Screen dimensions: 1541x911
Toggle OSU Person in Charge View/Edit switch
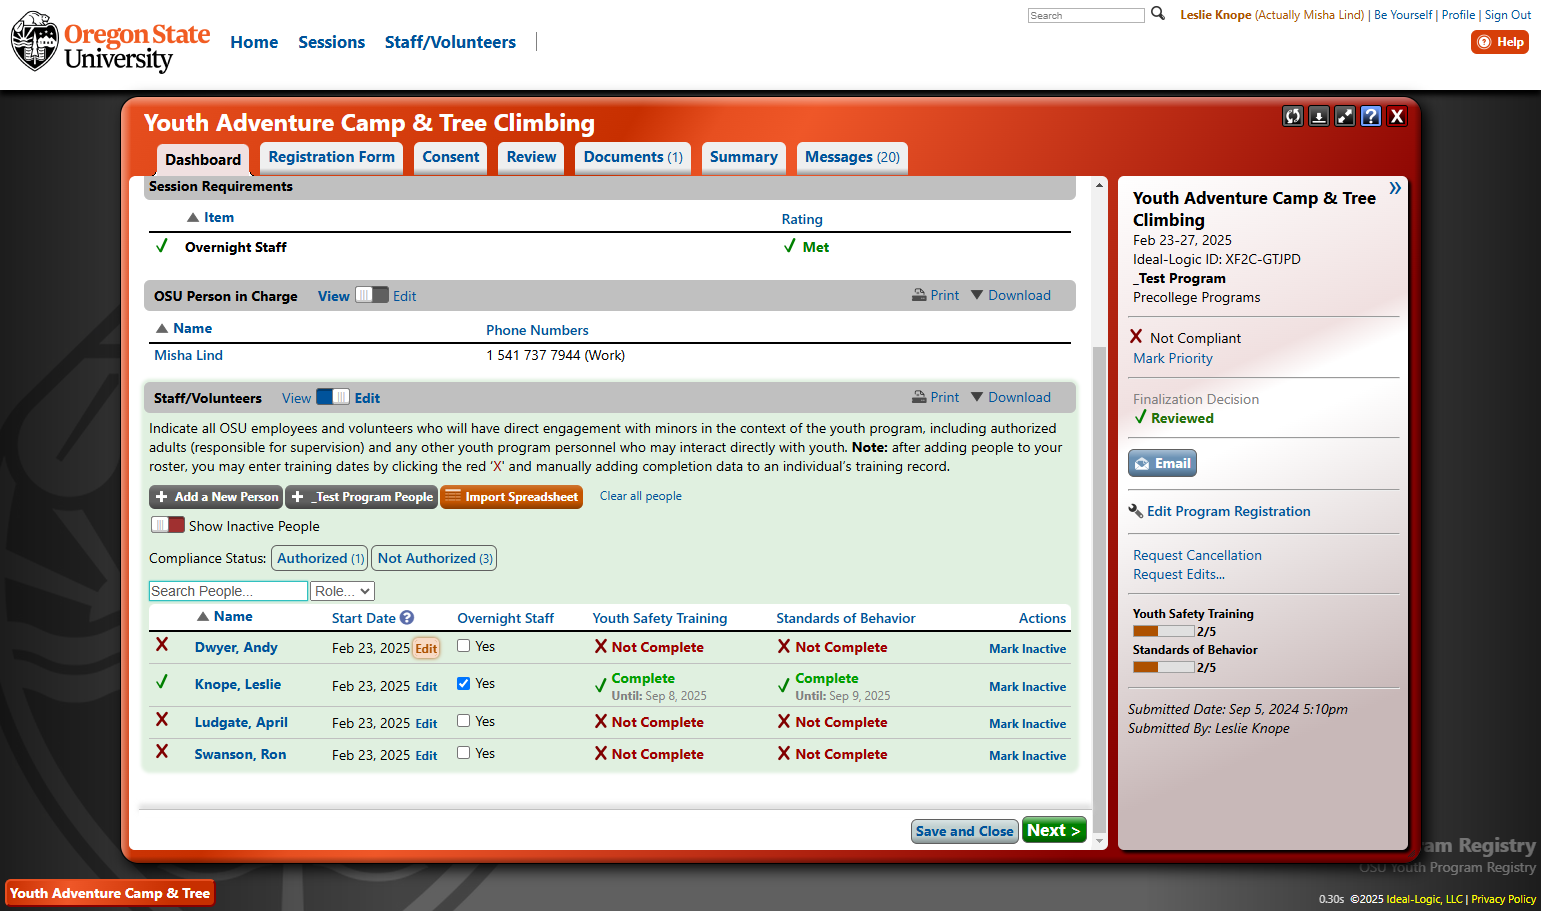pos(372,295)
